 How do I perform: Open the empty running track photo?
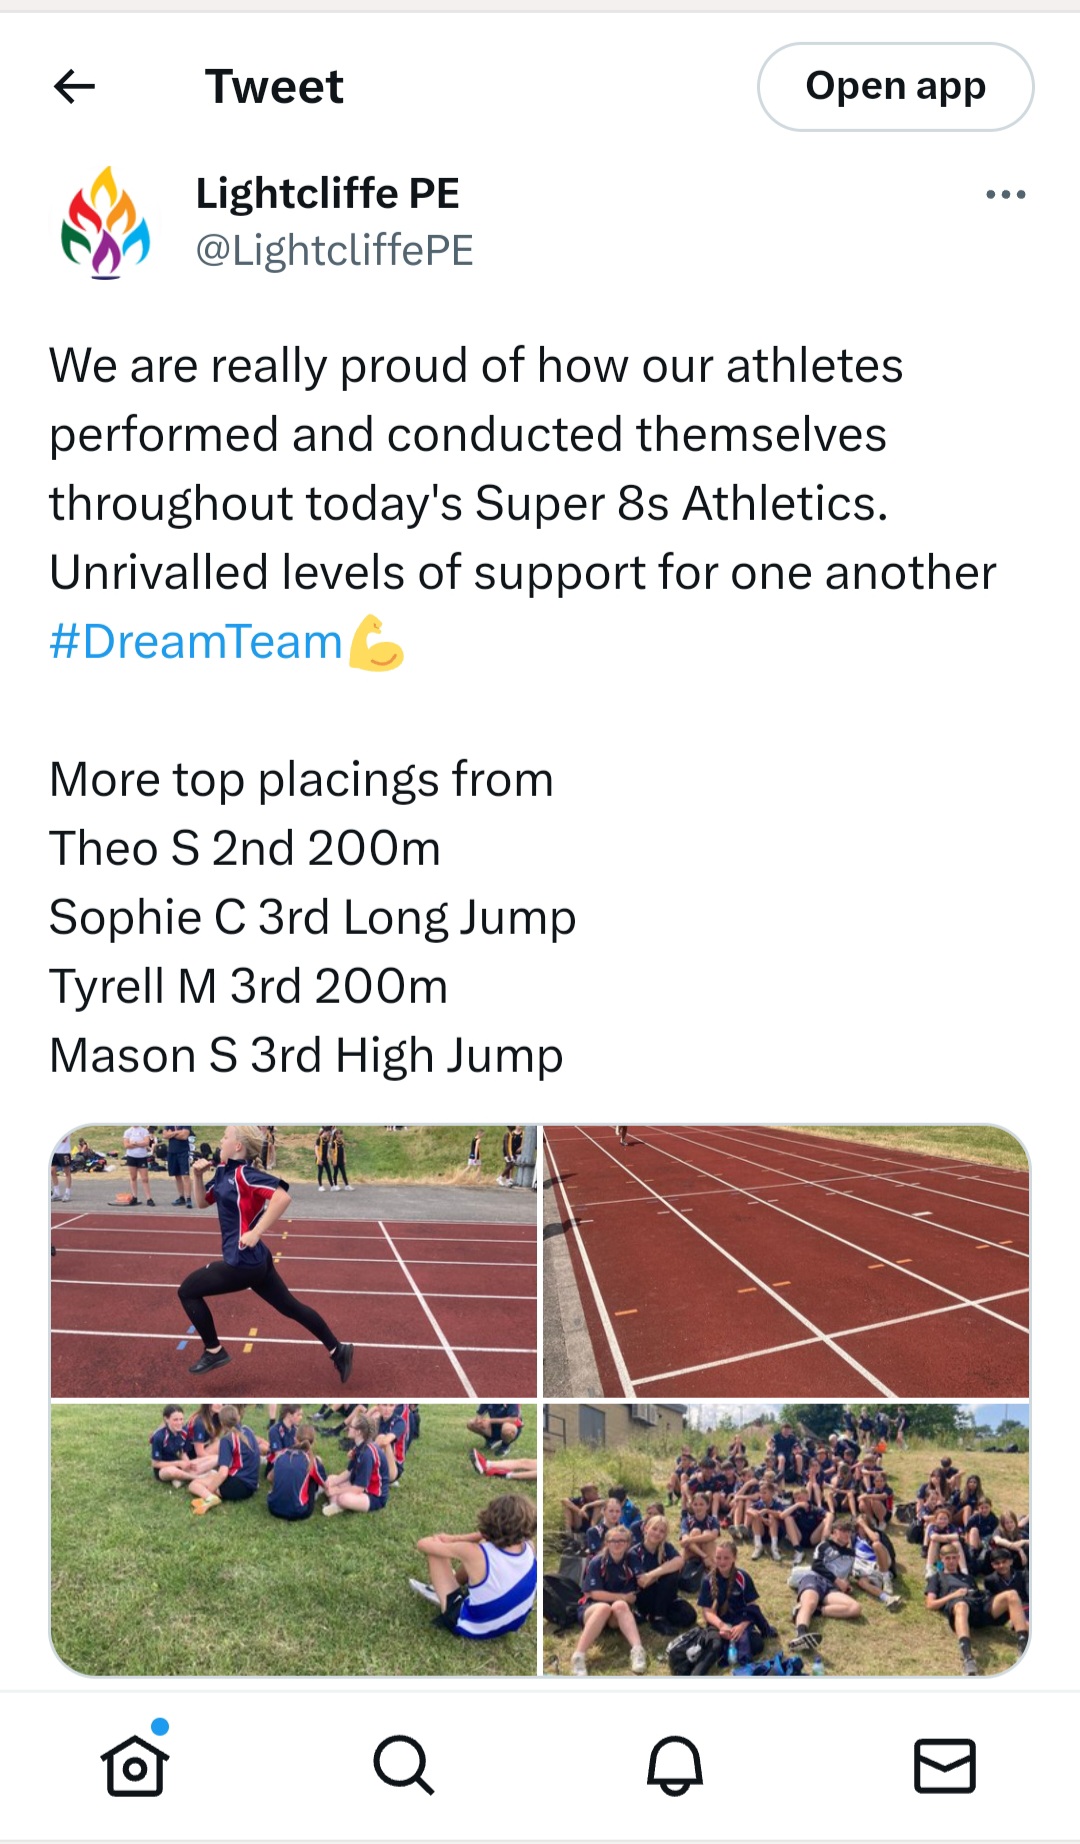tap(786, 1261)
